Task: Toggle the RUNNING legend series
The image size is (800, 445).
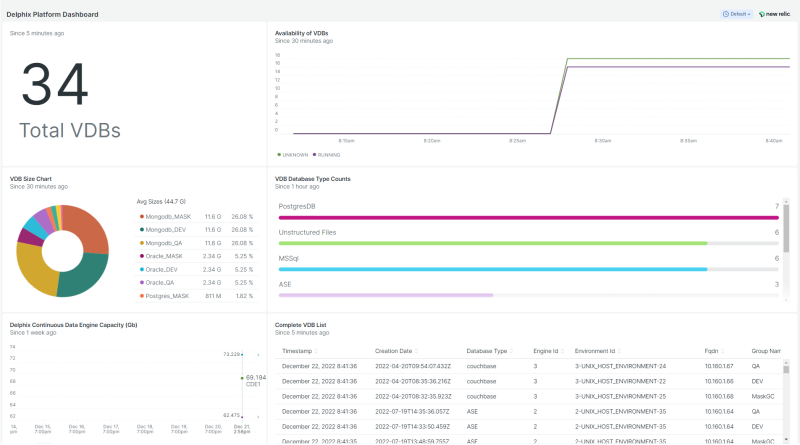Action: pyautogui.click(x=327, y=155)
